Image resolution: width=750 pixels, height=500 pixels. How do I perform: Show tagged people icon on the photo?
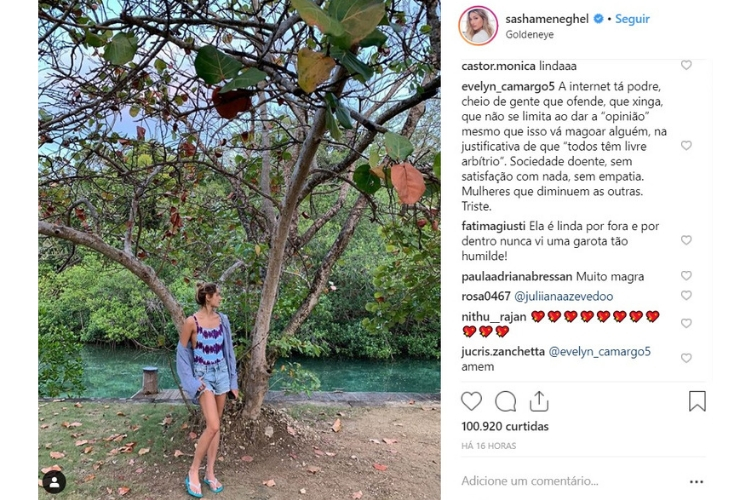coord(54,482)
